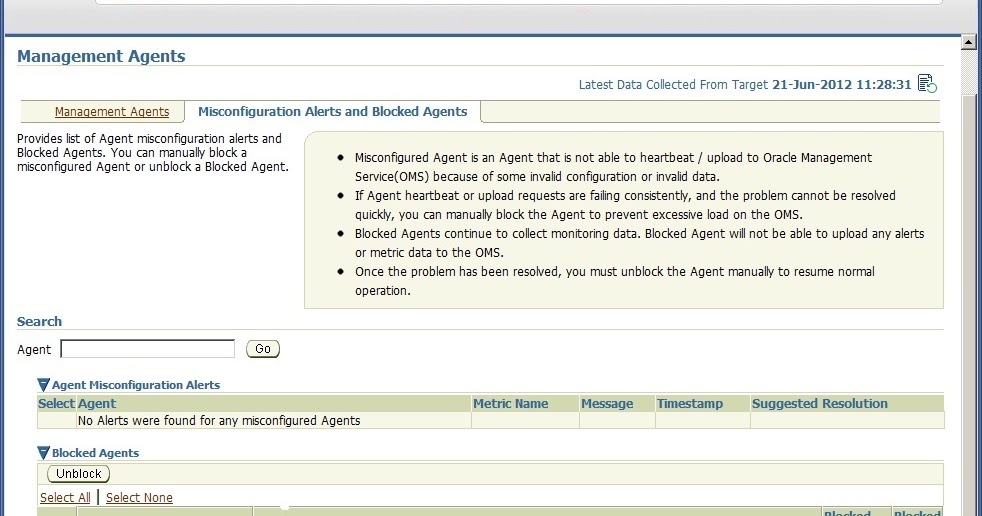The height and width of the screenshot is (516, 982).
Task: Collapse the Blocked Agents section
Action: [43, 453]
